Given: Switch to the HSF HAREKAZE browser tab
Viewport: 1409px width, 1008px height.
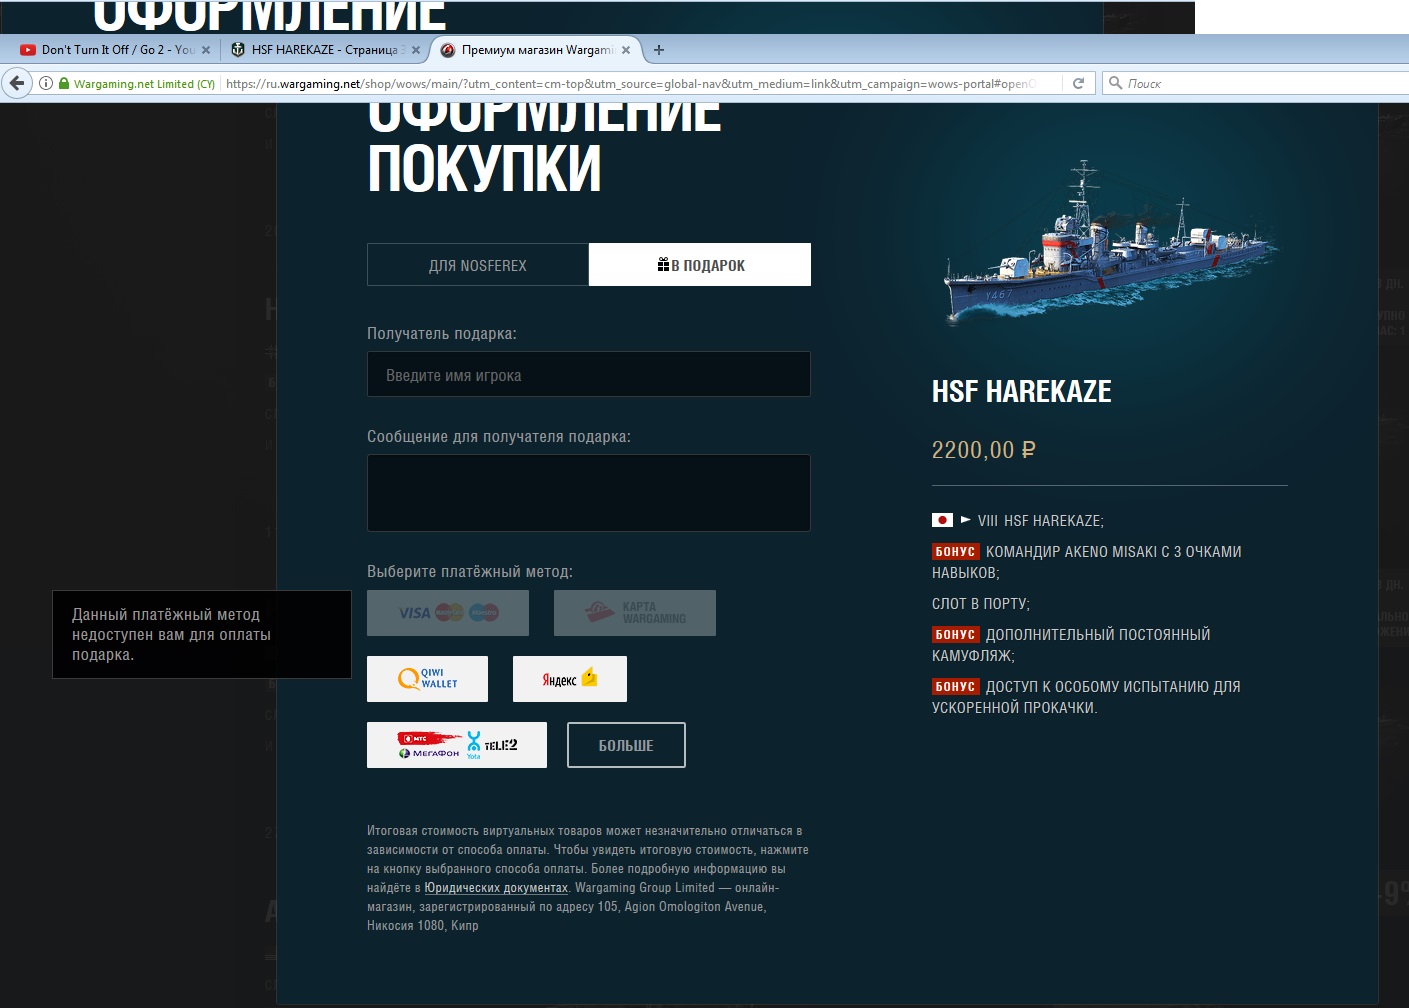Looking at the screenshot, I should (318, 50).
